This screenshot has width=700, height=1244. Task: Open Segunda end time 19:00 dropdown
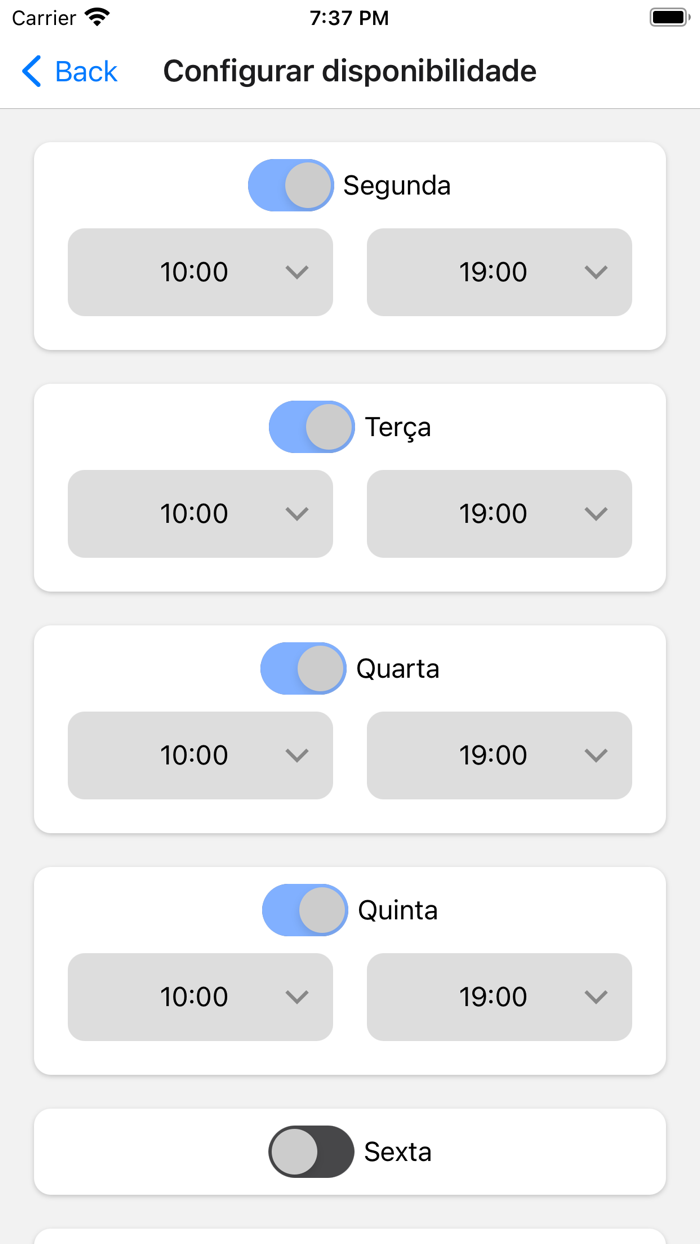[x=499, y=272]
